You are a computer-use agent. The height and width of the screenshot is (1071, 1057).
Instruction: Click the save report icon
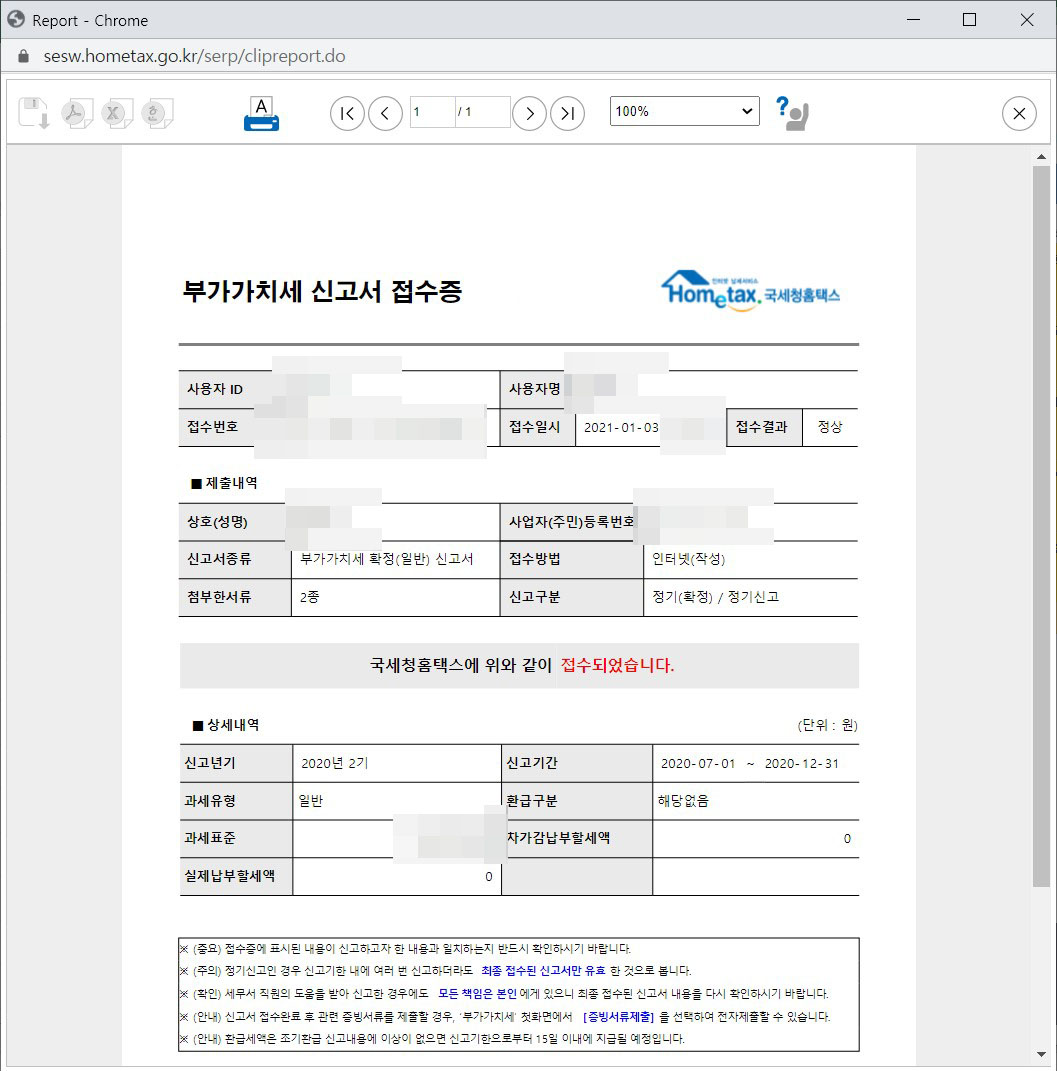pyautogui.click(x=33, y=113)
